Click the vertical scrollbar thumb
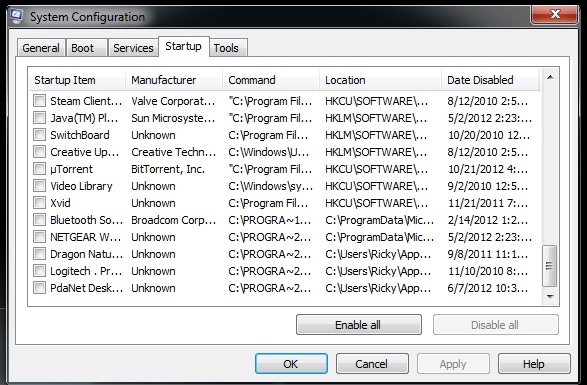 click(x=550, y=266)
